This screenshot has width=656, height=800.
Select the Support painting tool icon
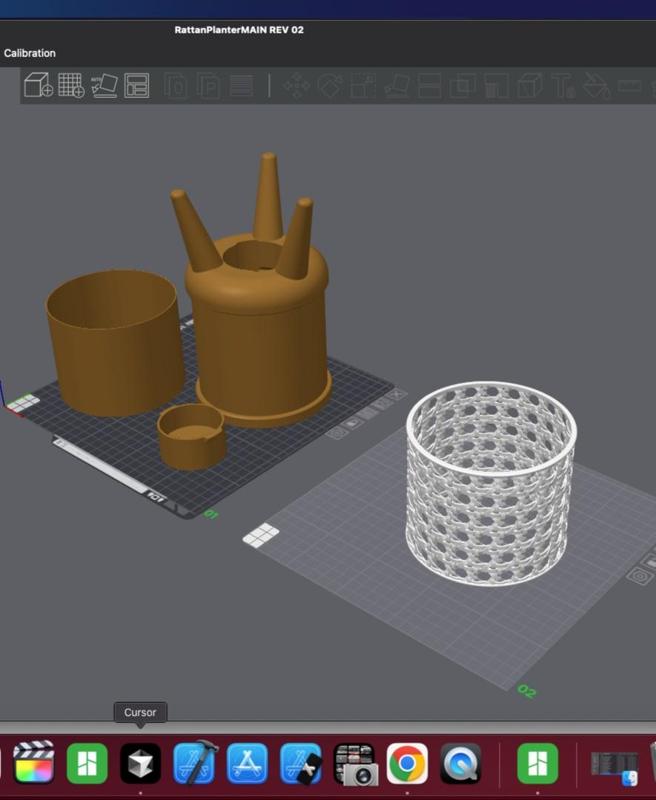pos(496,85)
